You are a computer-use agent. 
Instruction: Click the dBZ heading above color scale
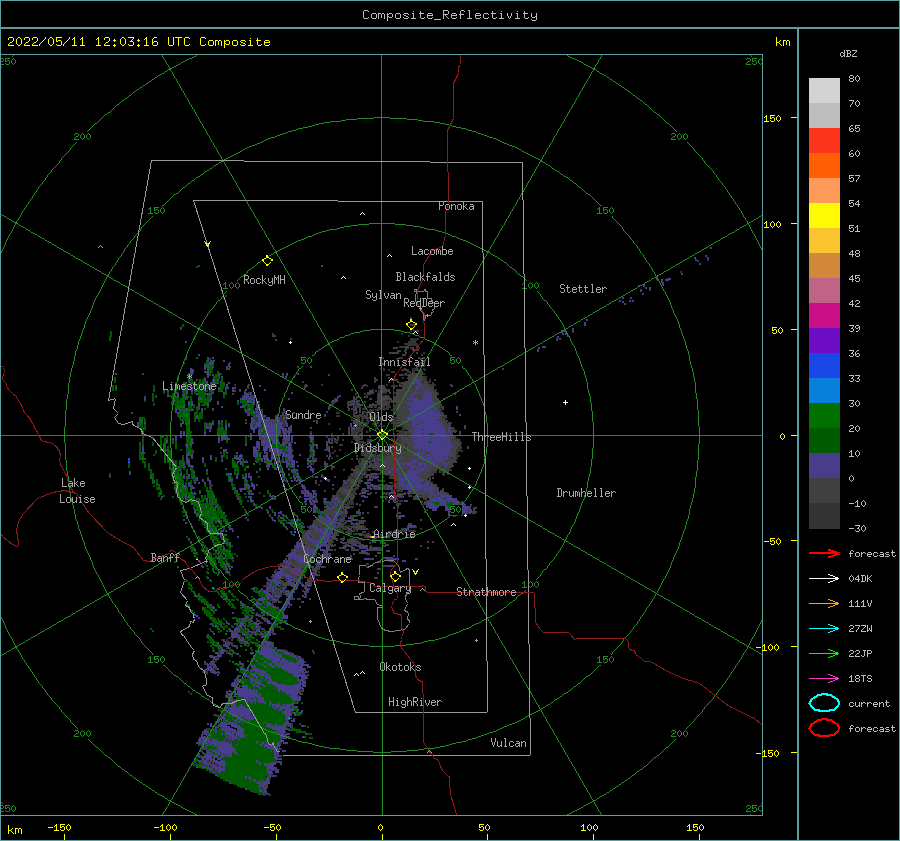click(848, 53)
